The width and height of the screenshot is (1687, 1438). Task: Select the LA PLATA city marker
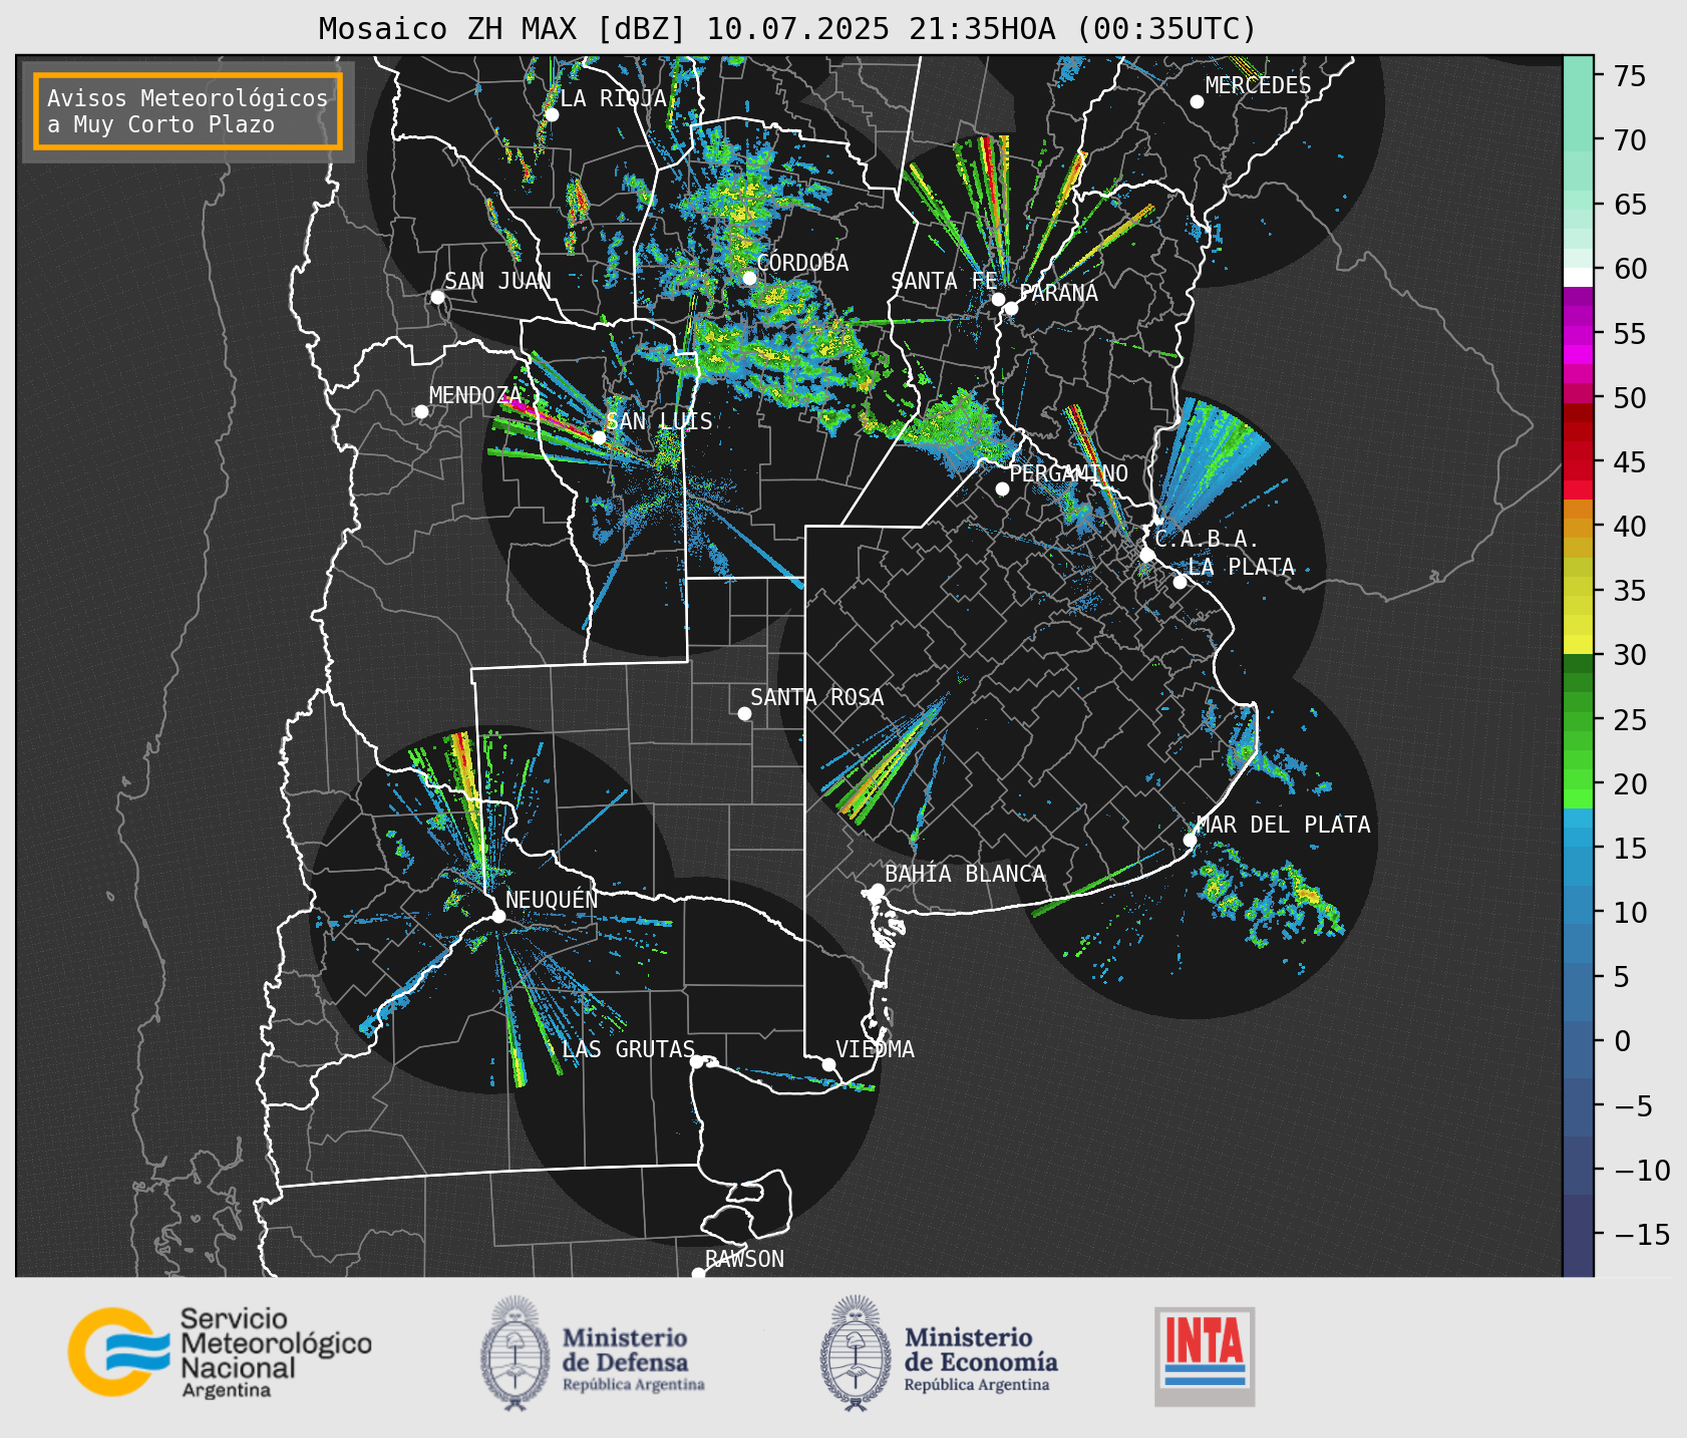(1180, 582)
